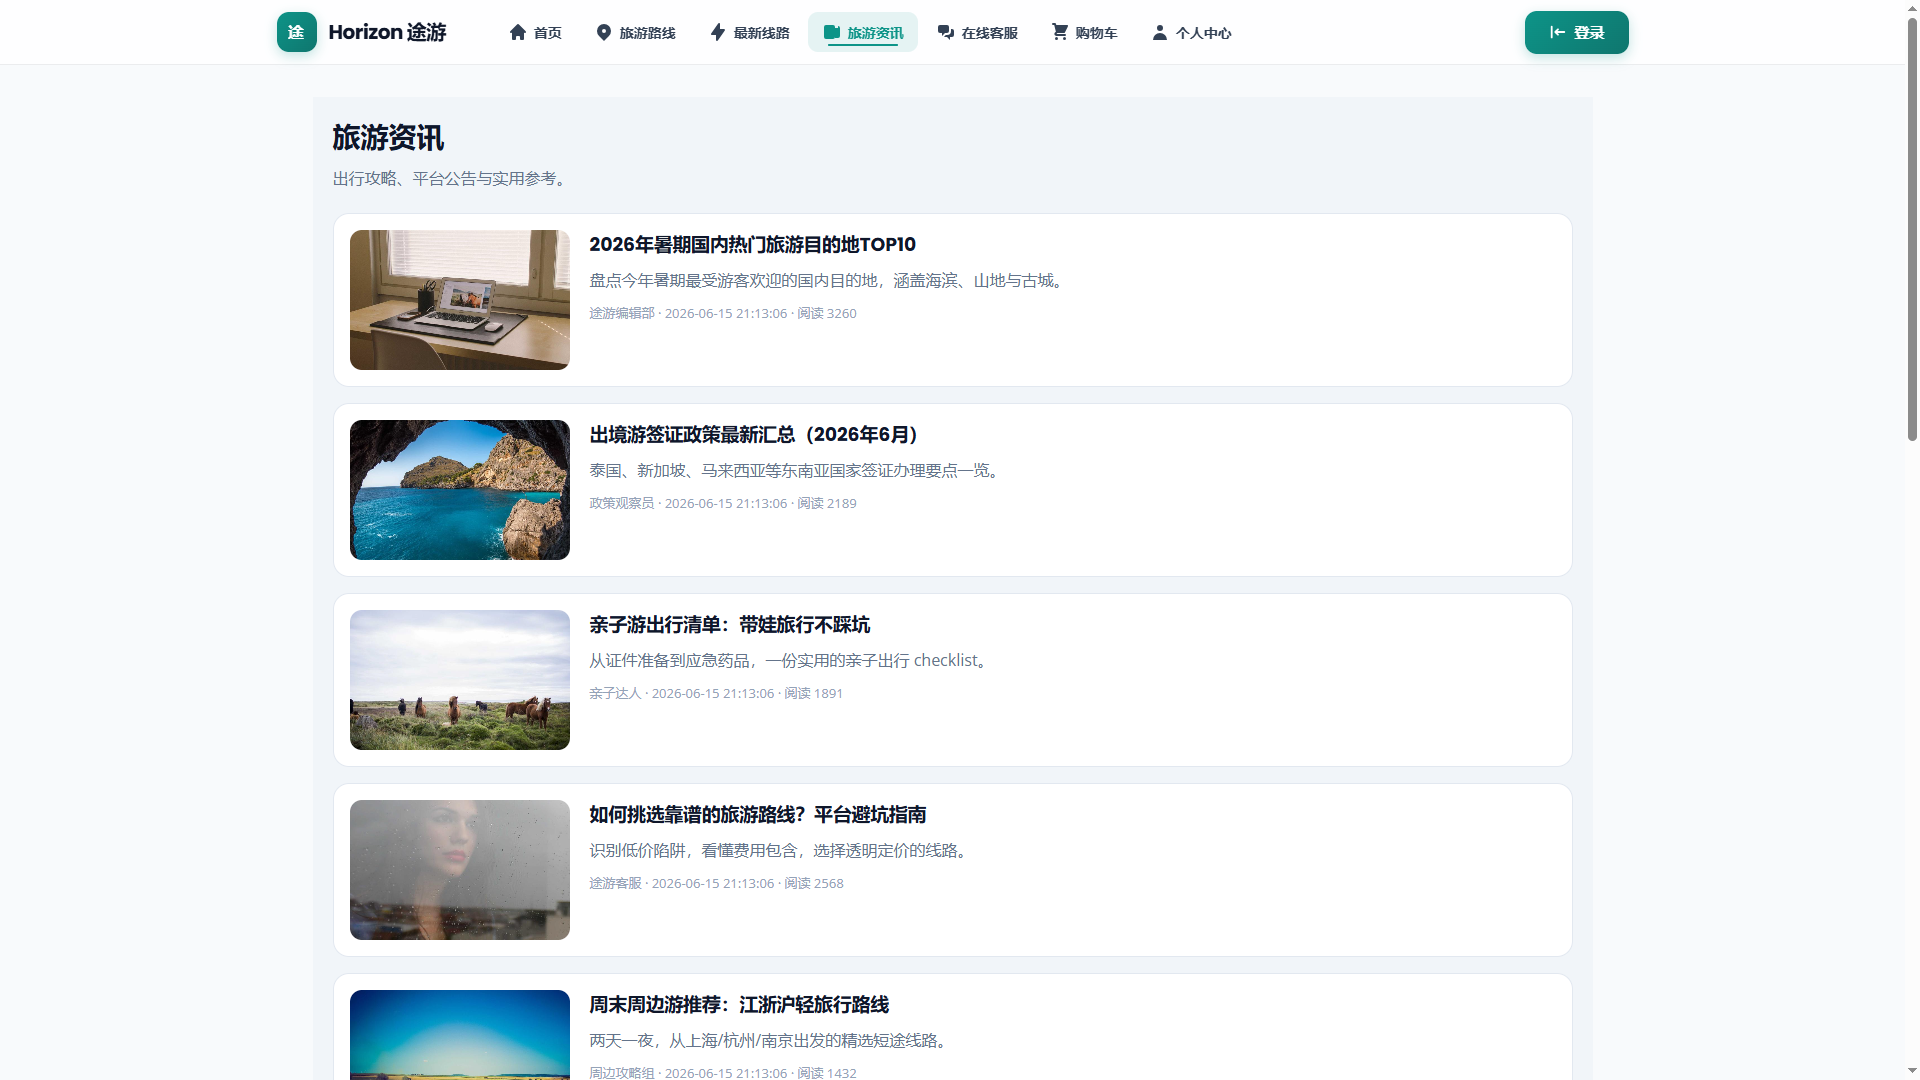Viewport: 1920px width, 1080px height.
Task: Click the 登录 button
Action: point(1577,32)
